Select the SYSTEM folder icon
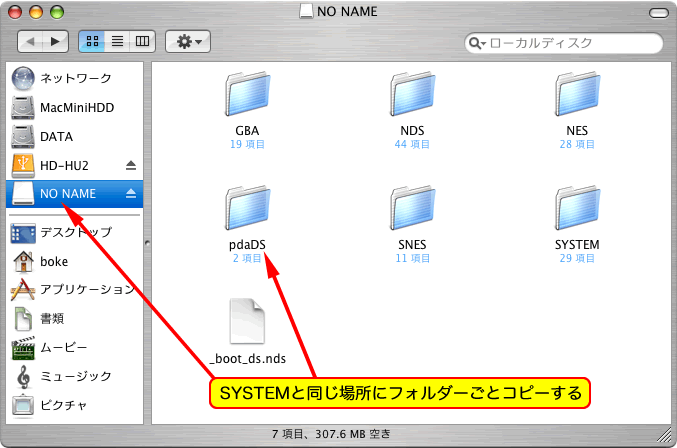This screenshot has height=448, width=677. point(577,208)
